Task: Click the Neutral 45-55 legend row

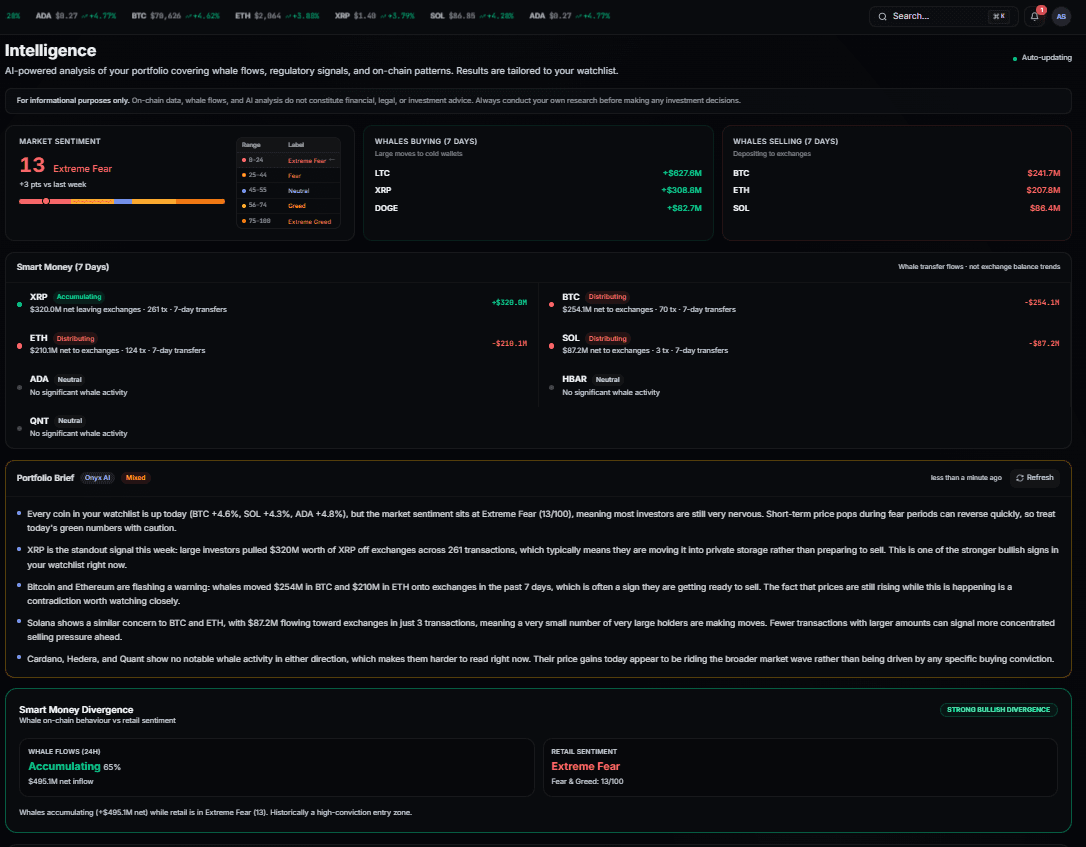Action: click(x=288, y=190)
